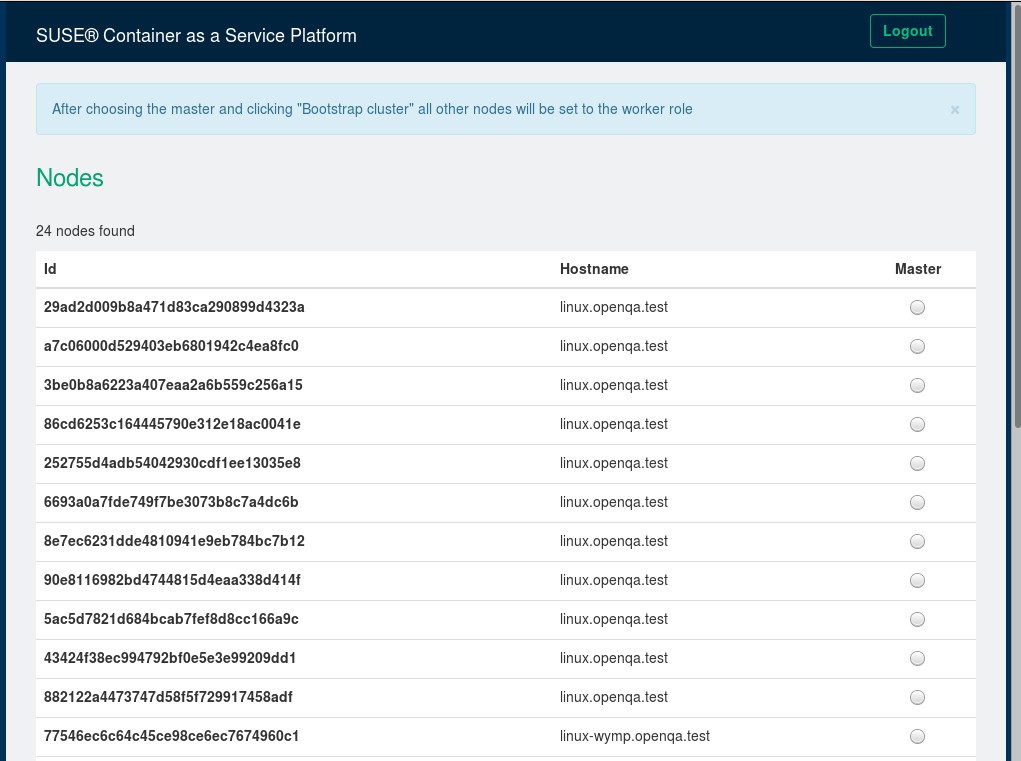Click hostname linux.openqa.test in row 5ac5d7821d68
This screenshot has width=1021, height=761.
(614, 620)
